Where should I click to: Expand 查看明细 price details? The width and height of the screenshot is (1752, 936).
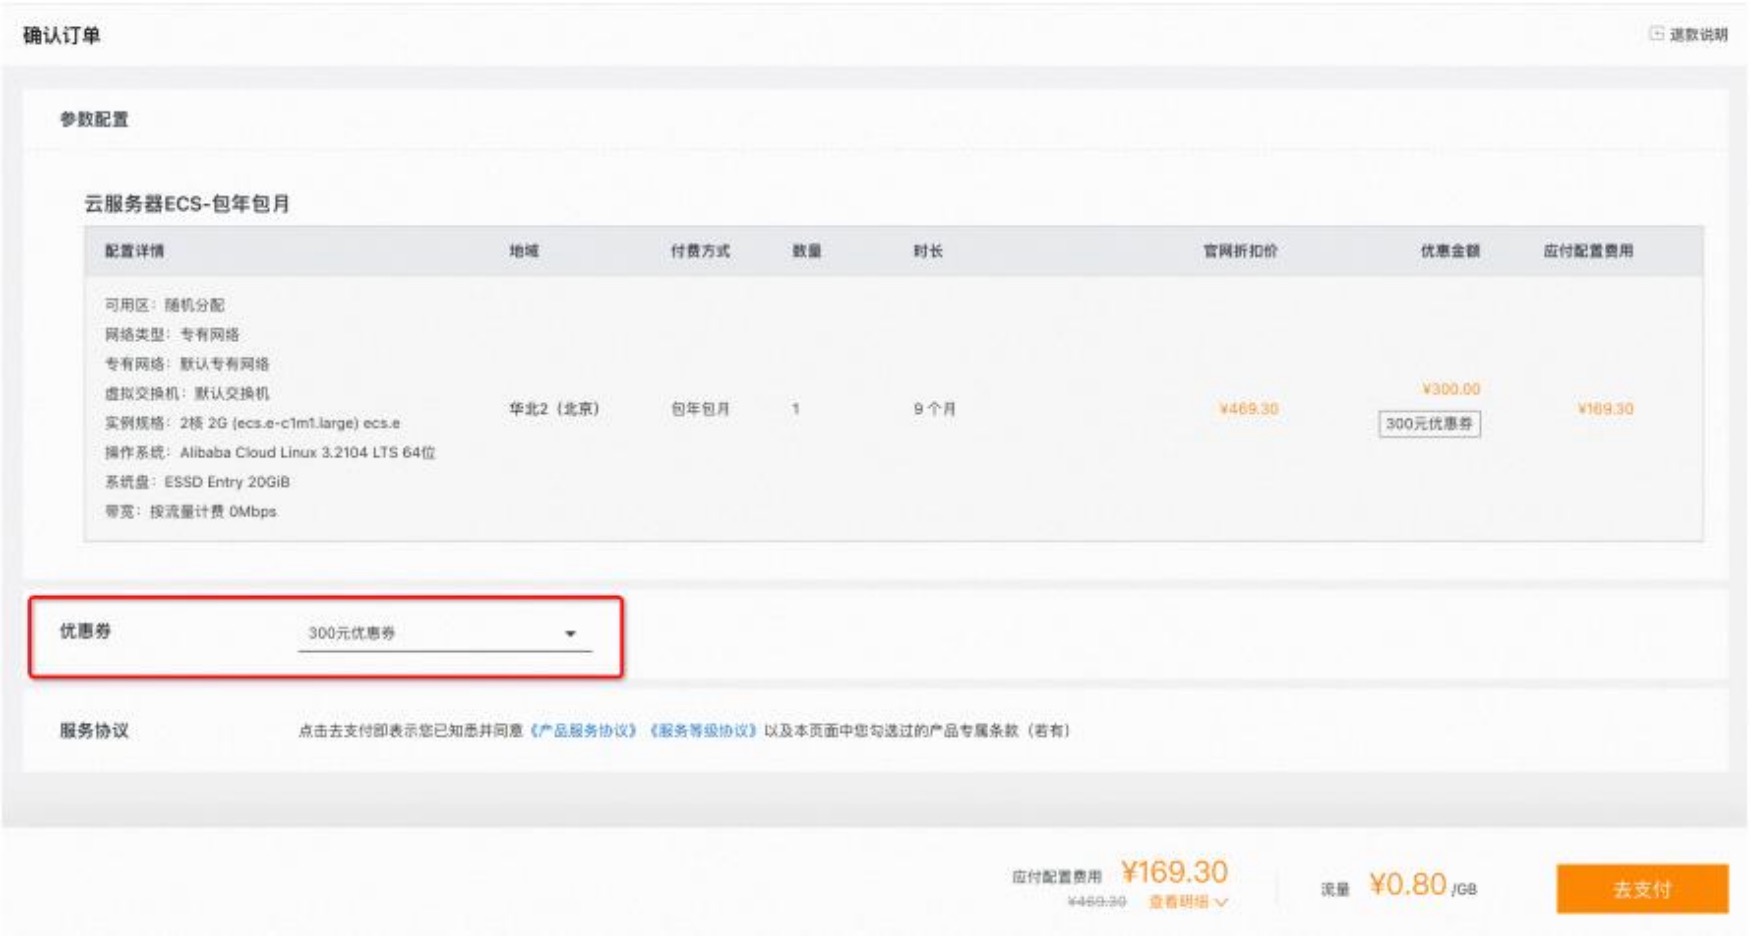pos(1178,902)
